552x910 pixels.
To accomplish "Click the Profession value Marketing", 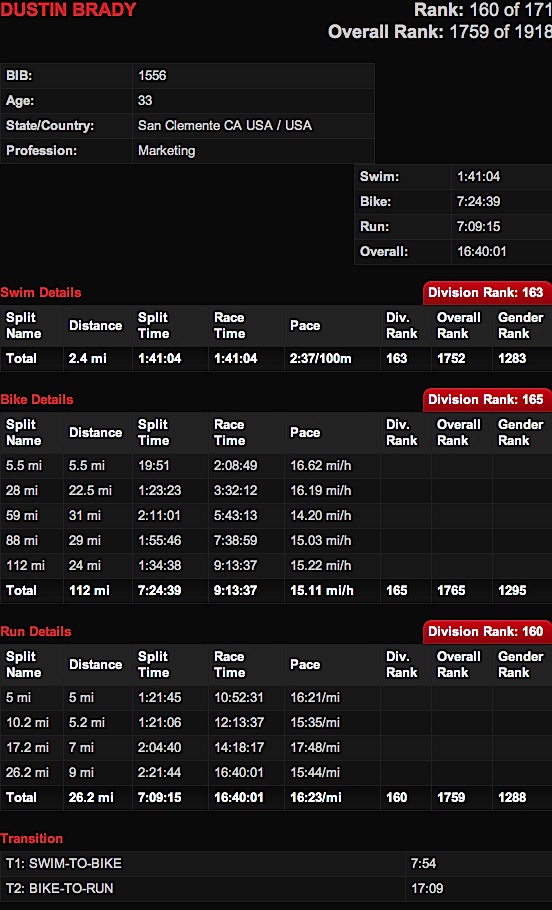I will [x=167, y=150].
